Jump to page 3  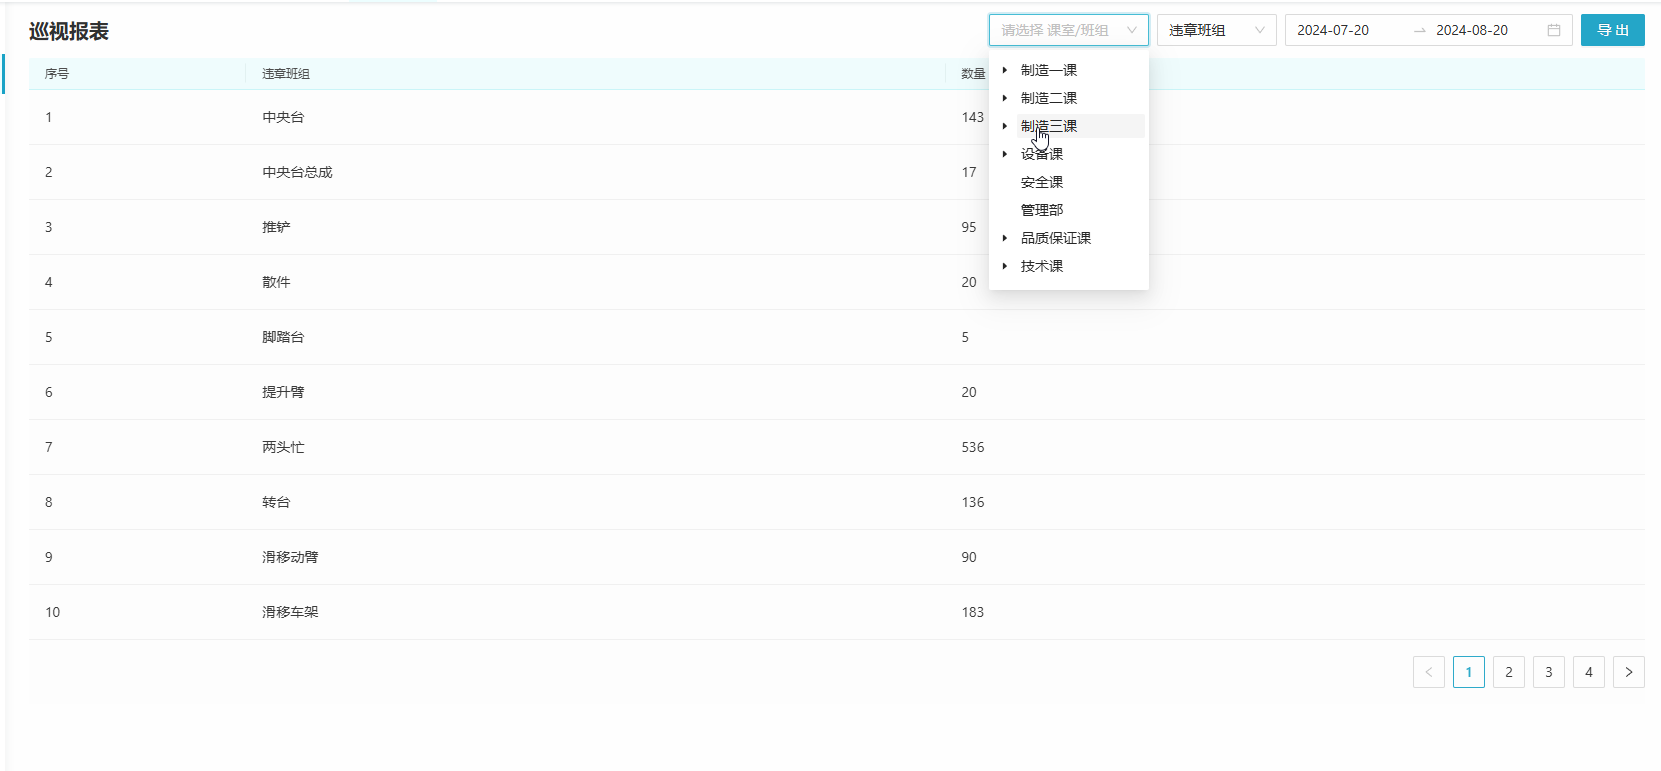(x=1549, y=672)
